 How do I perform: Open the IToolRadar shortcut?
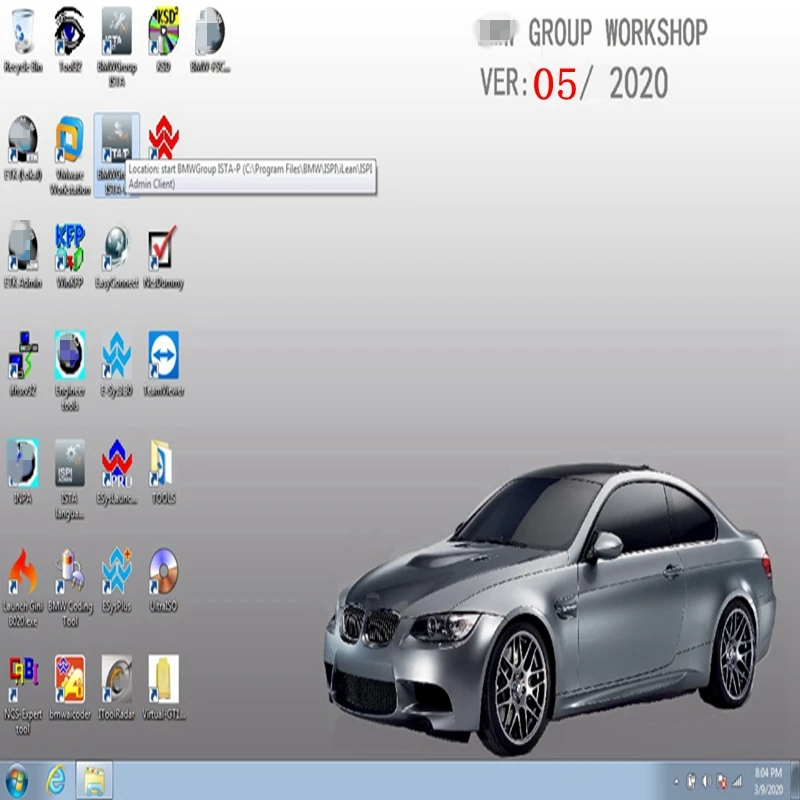click(x=117, y=689)
